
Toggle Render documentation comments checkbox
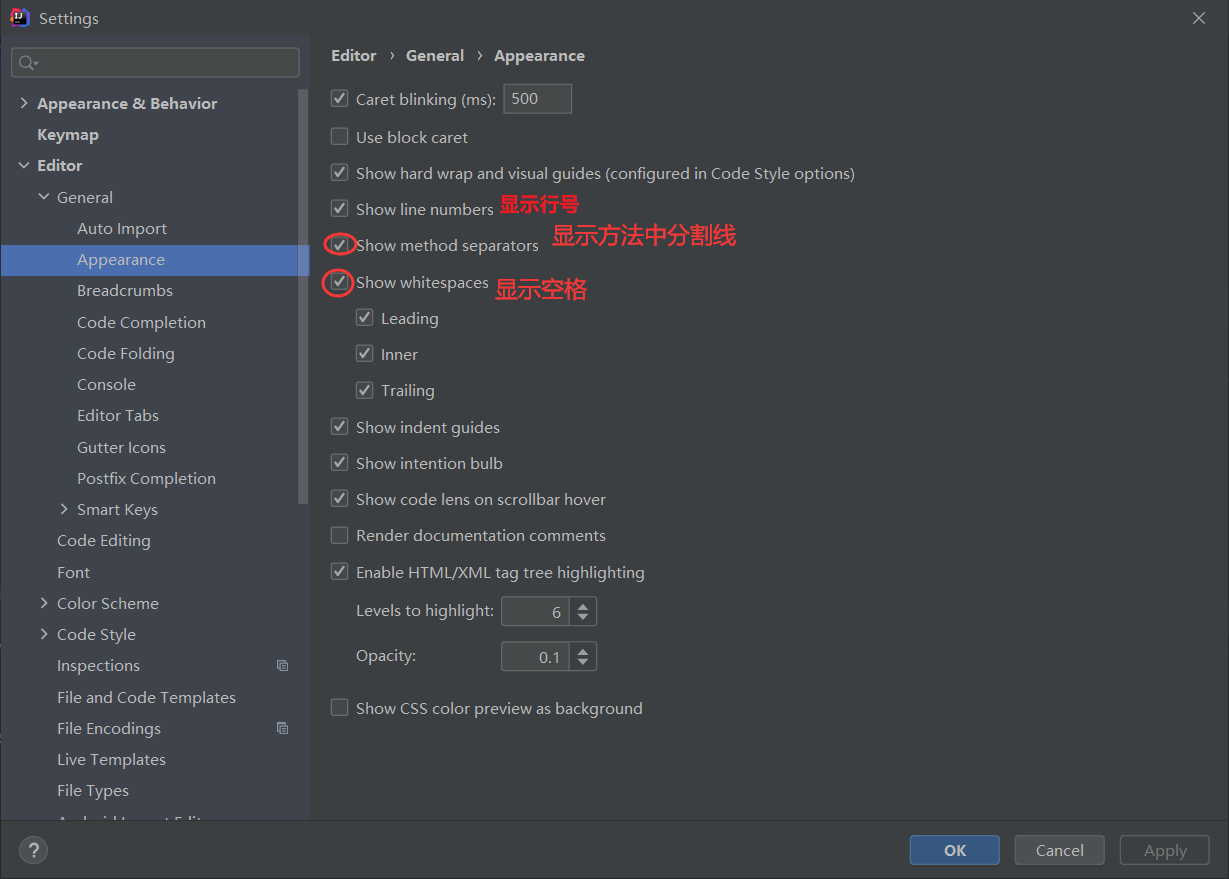[x=340, y=536]
